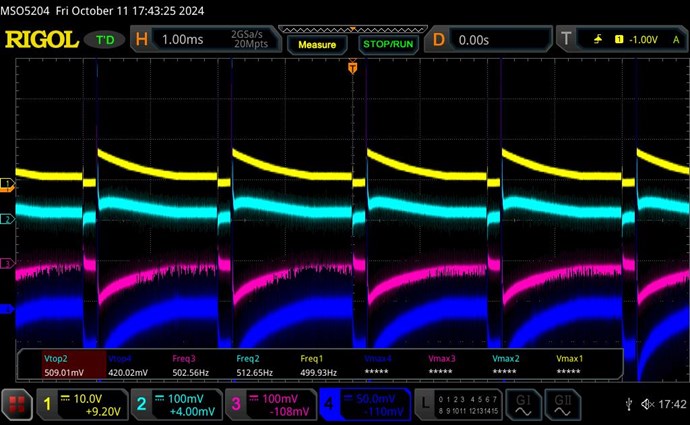Viewport: 690px width, 425px height.
Task: Toggle channel 1 10.0V label
Action: [82, 405]
